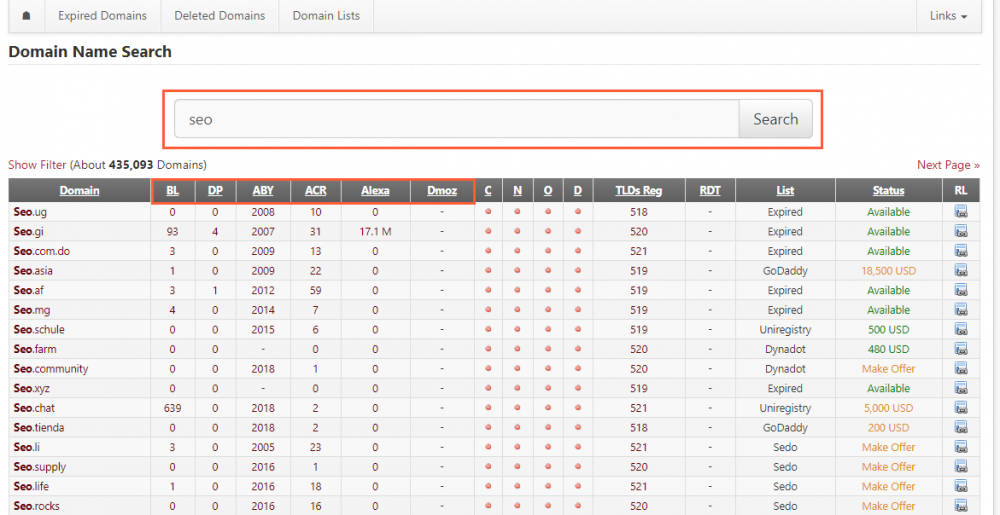Sort table by BL column
This screenshot has width=1000, height=515.
tap(172, 191)
